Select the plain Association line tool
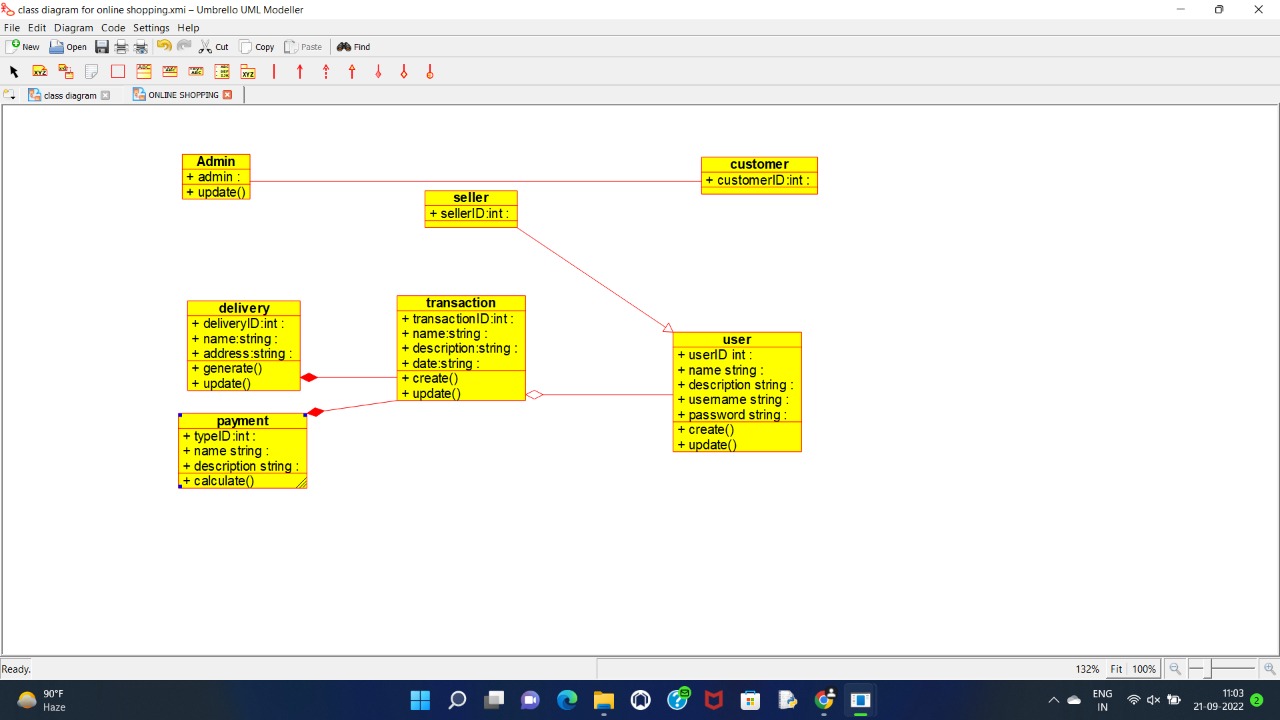The height and width of the screenshot is (720, 1280). click(x=274, y=72)
